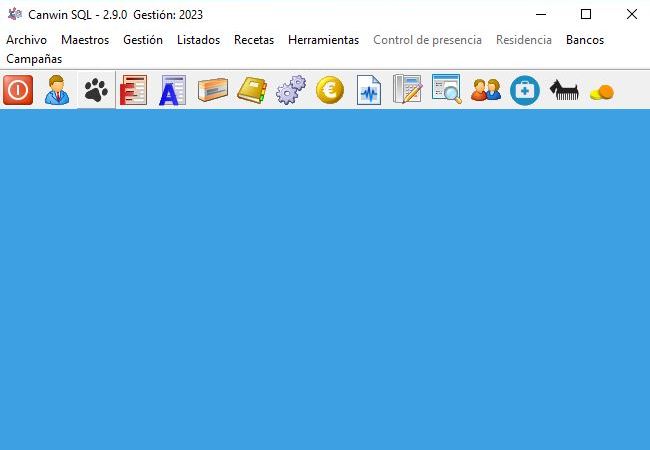
Task: Click the Canwin app icon in title bar
Action: [x=15, y=14]
